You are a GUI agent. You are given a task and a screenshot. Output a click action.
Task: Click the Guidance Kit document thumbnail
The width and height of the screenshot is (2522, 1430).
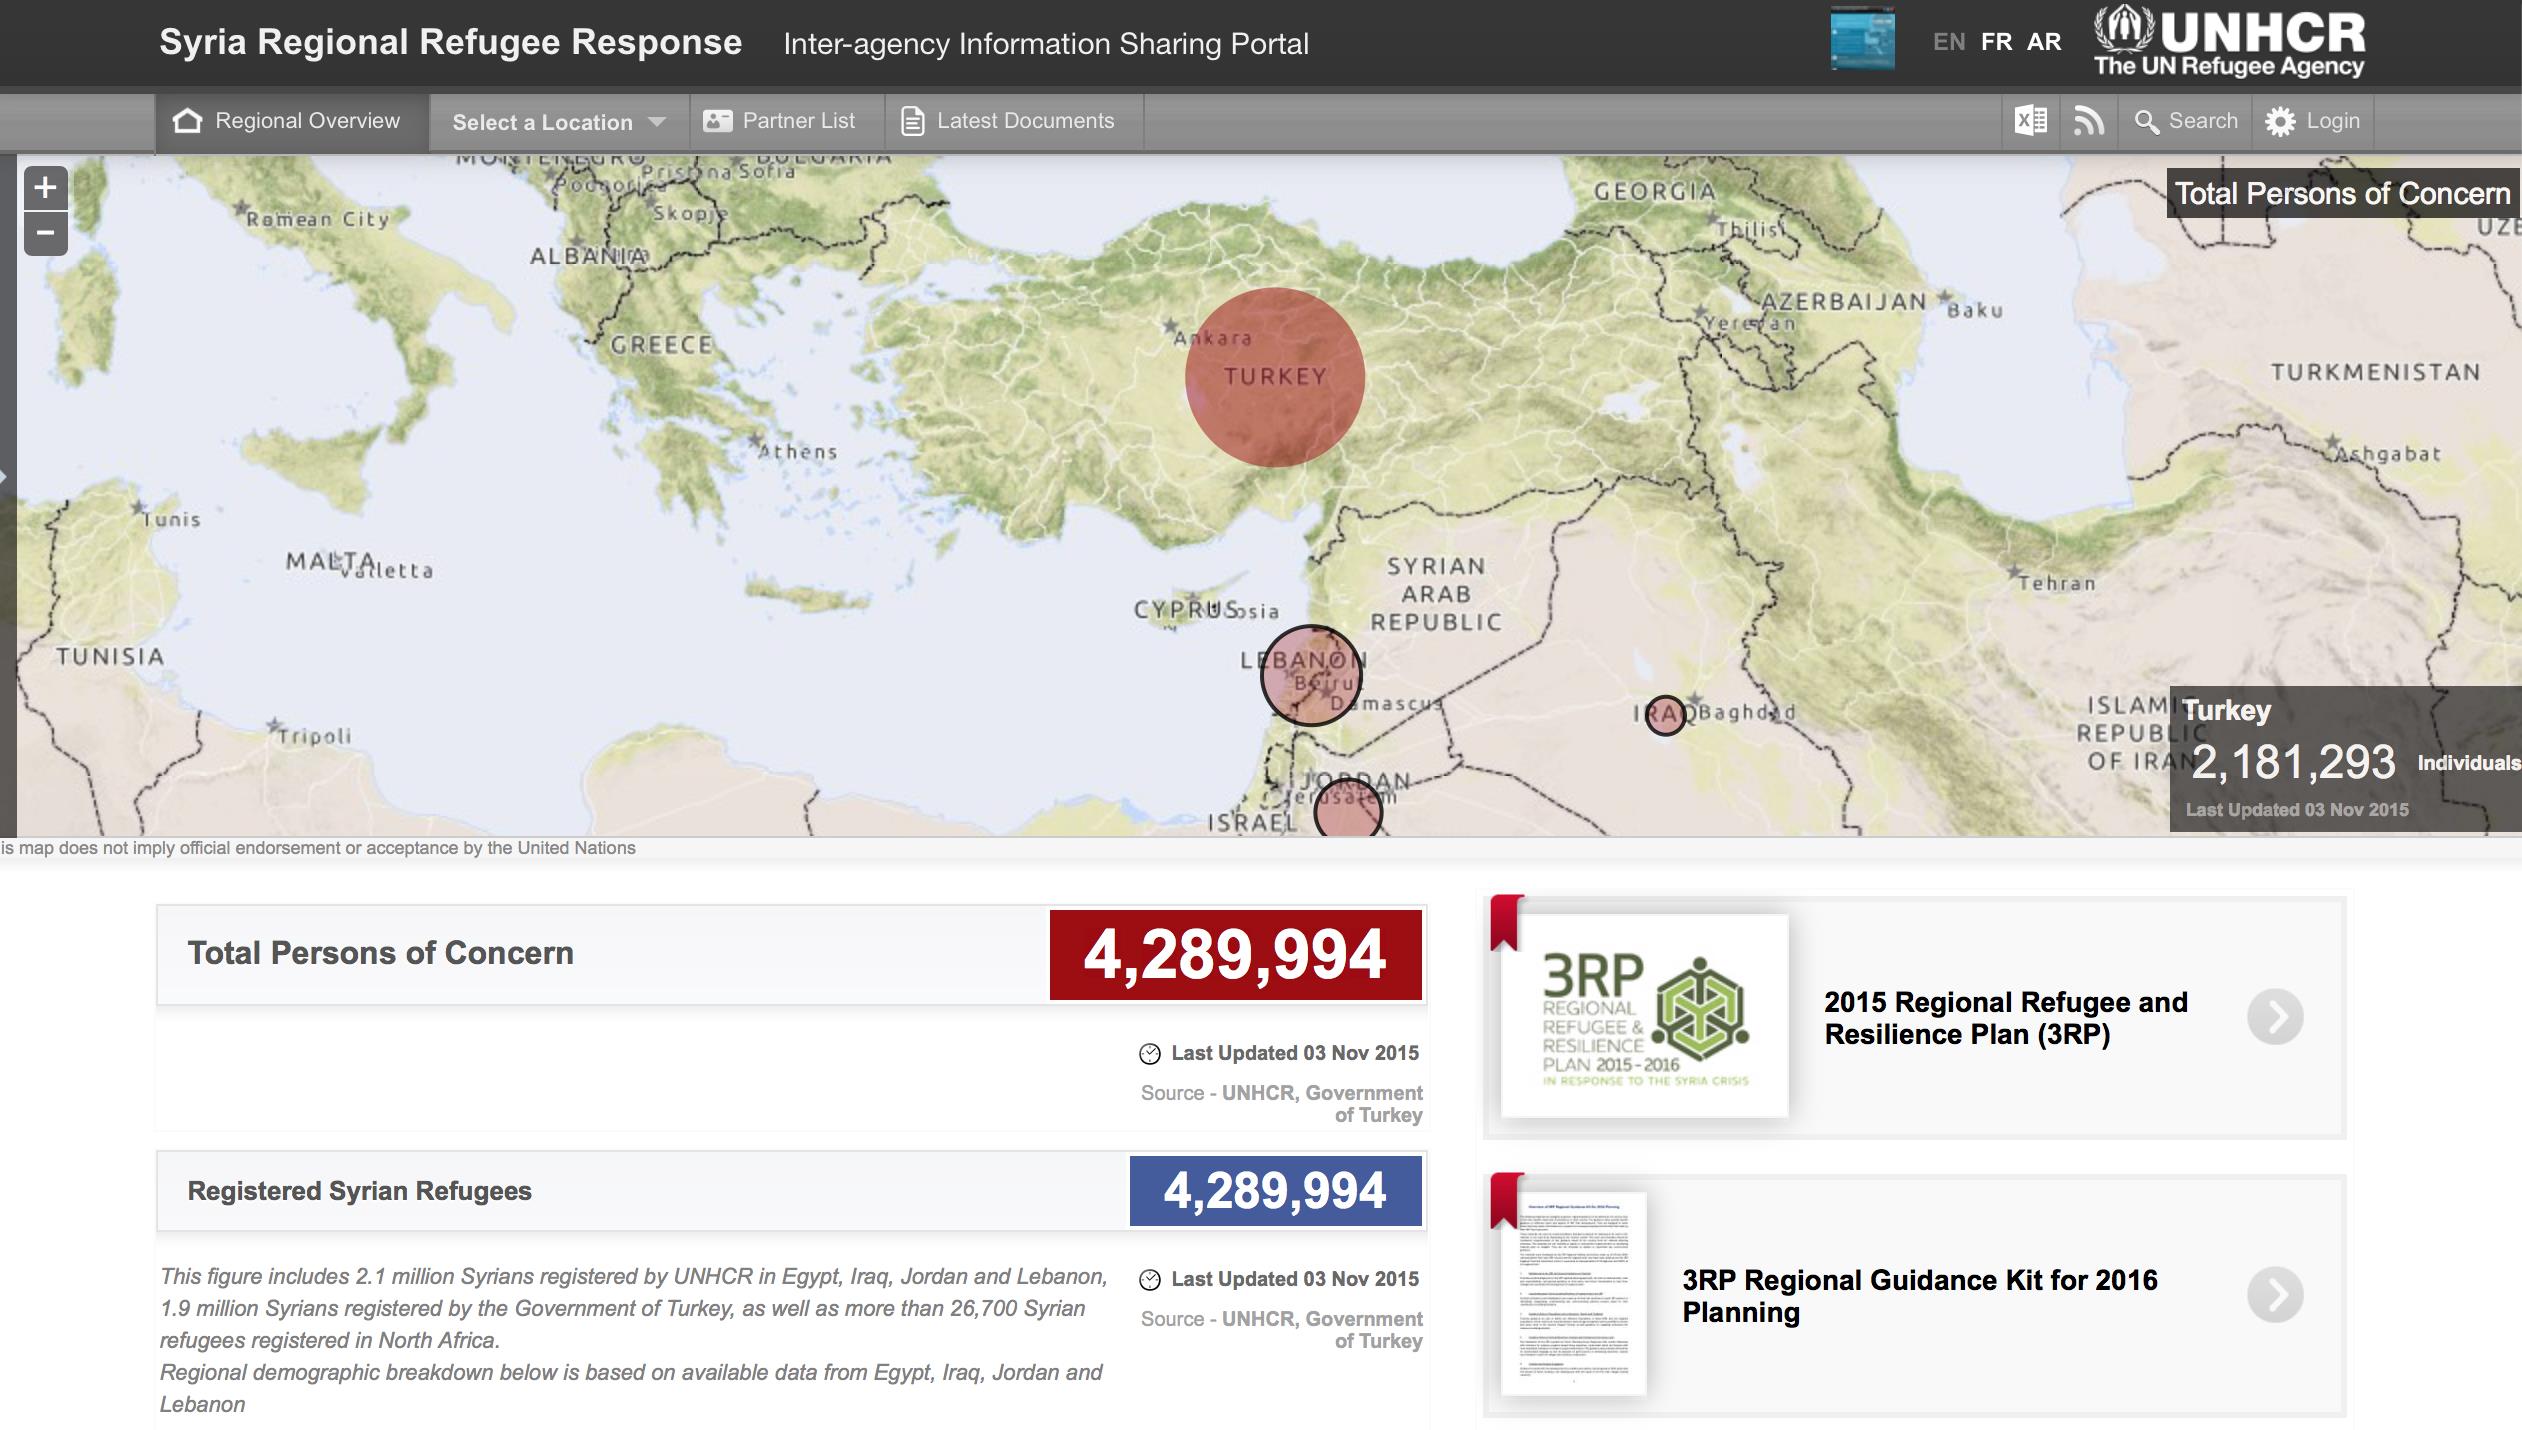pyautogui.click(x=1574, y=1294)
